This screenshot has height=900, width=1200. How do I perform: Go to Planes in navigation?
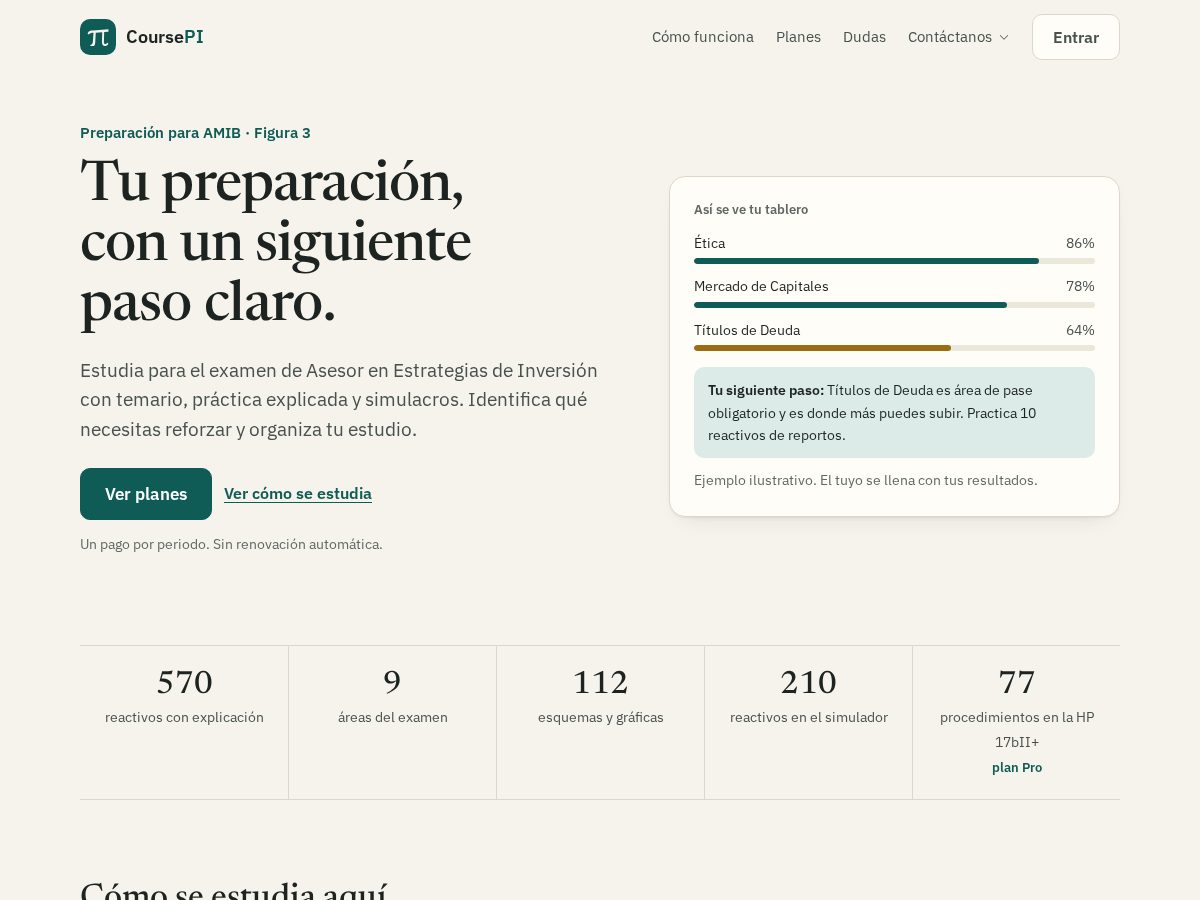coord(798,37)
